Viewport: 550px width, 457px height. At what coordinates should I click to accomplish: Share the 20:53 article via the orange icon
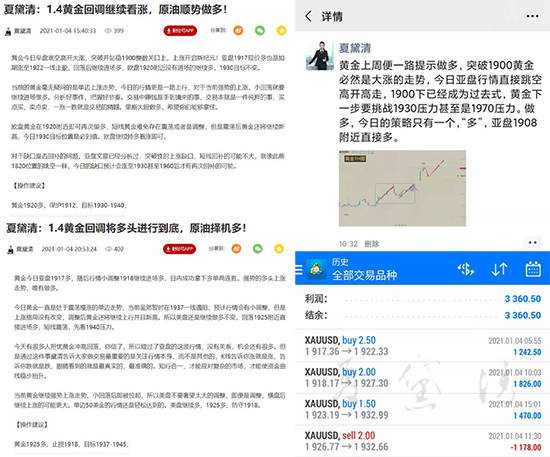236,249
